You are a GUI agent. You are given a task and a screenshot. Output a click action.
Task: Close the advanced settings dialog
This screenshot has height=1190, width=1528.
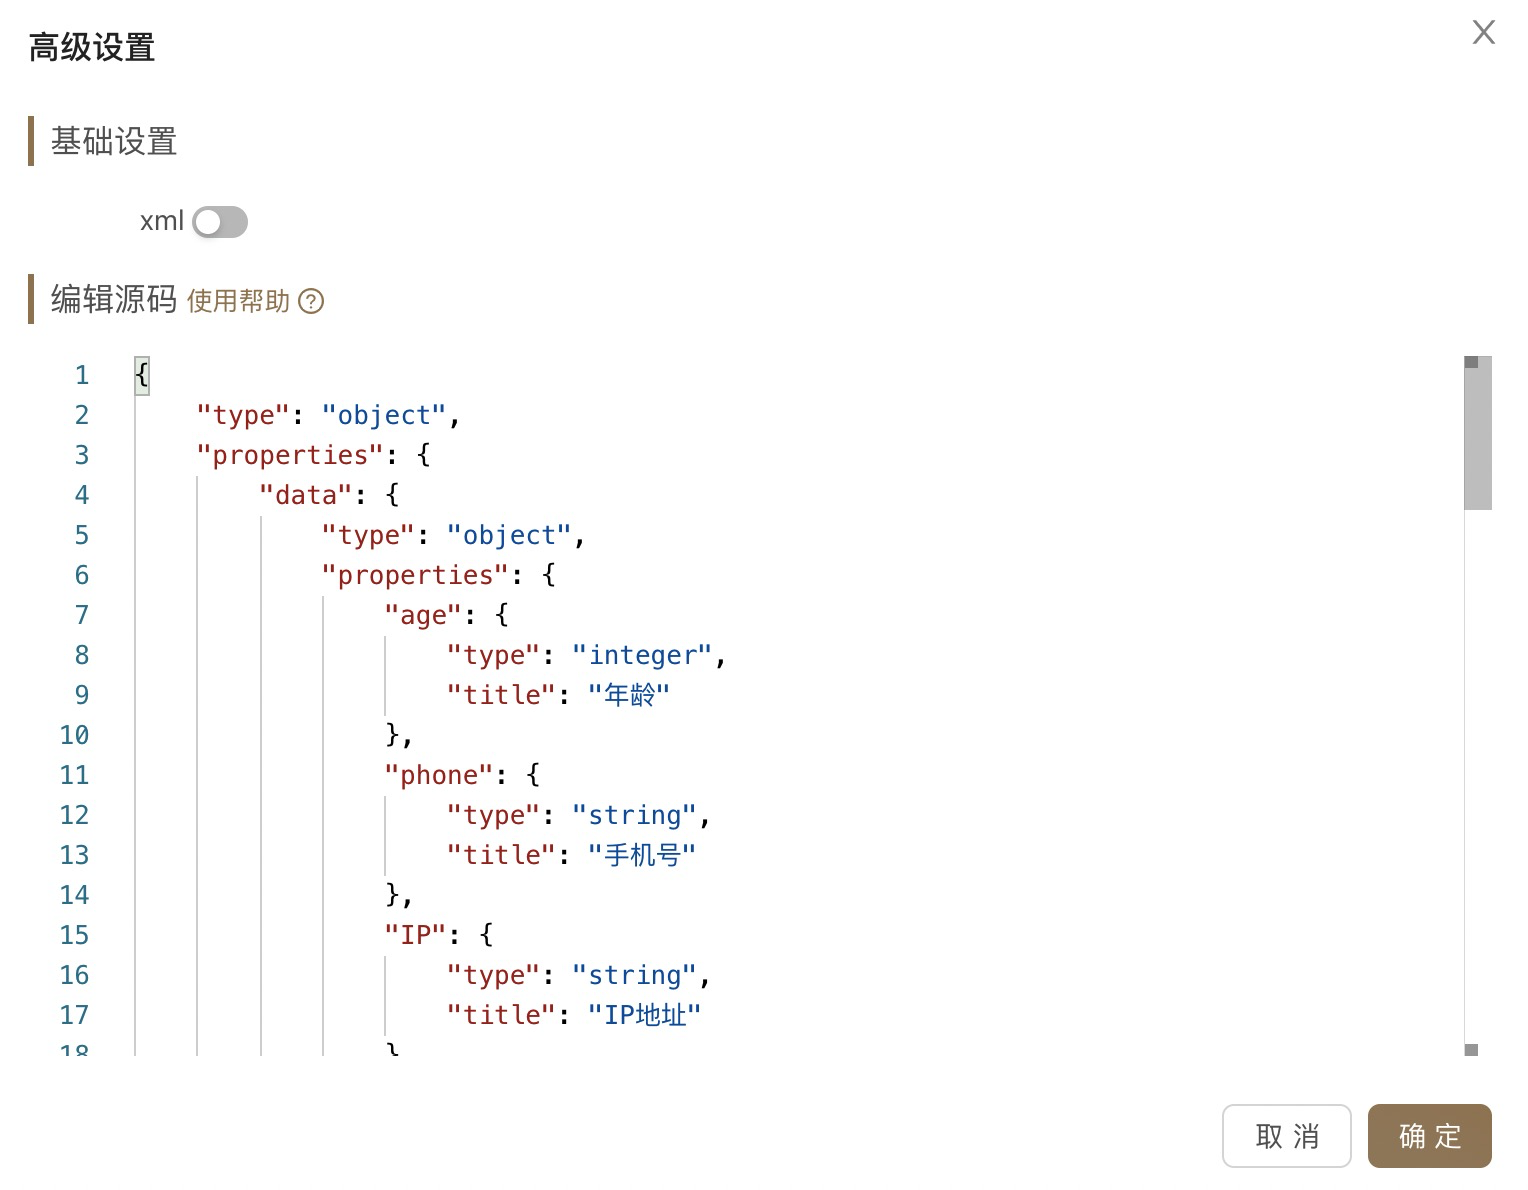[x=1483, y=33]
